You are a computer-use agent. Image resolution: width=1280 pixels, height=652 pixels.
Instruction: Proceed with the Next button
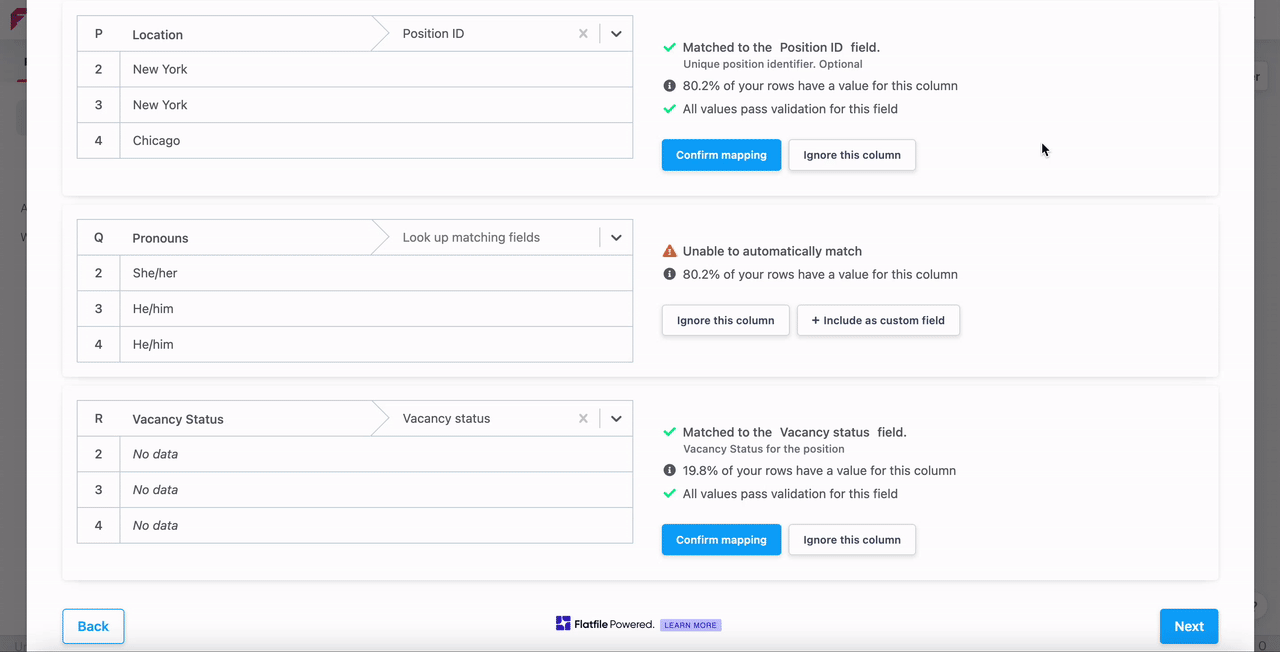point(1188,626)
